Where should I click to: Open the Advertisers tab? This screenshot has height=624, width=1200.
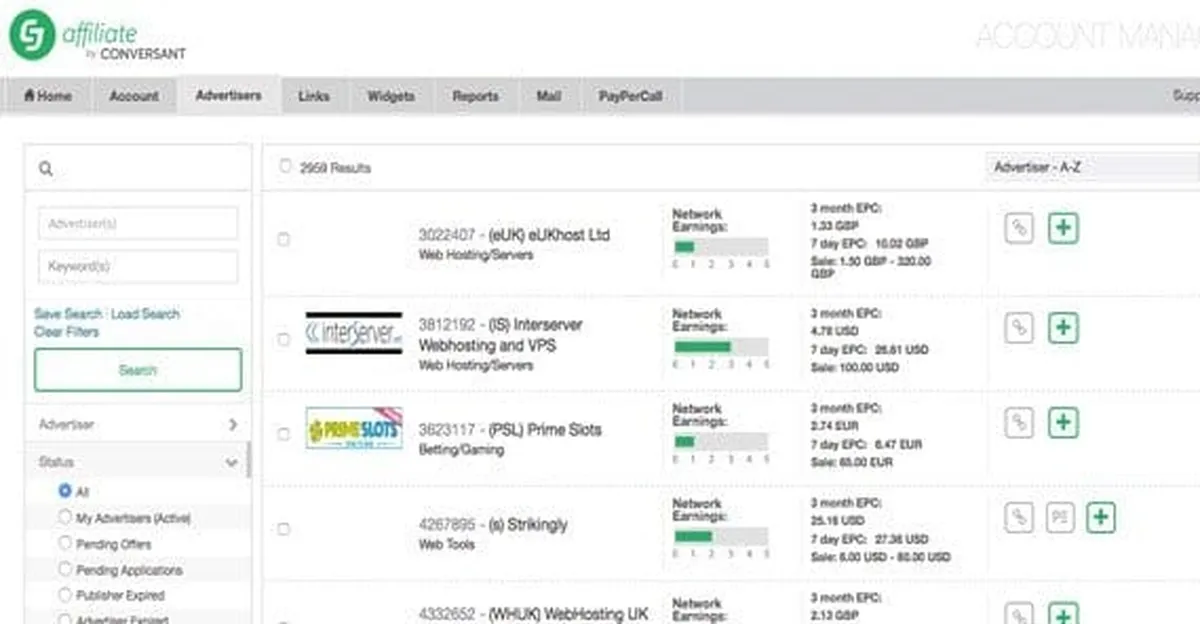(x=229, y=96)
